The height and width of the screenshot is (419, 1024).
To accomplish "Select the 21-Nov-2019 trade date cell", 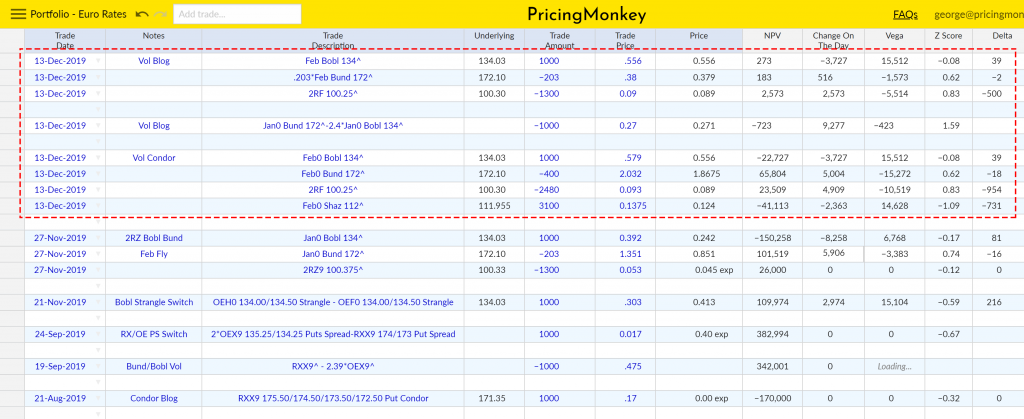I will pos(65,302).
